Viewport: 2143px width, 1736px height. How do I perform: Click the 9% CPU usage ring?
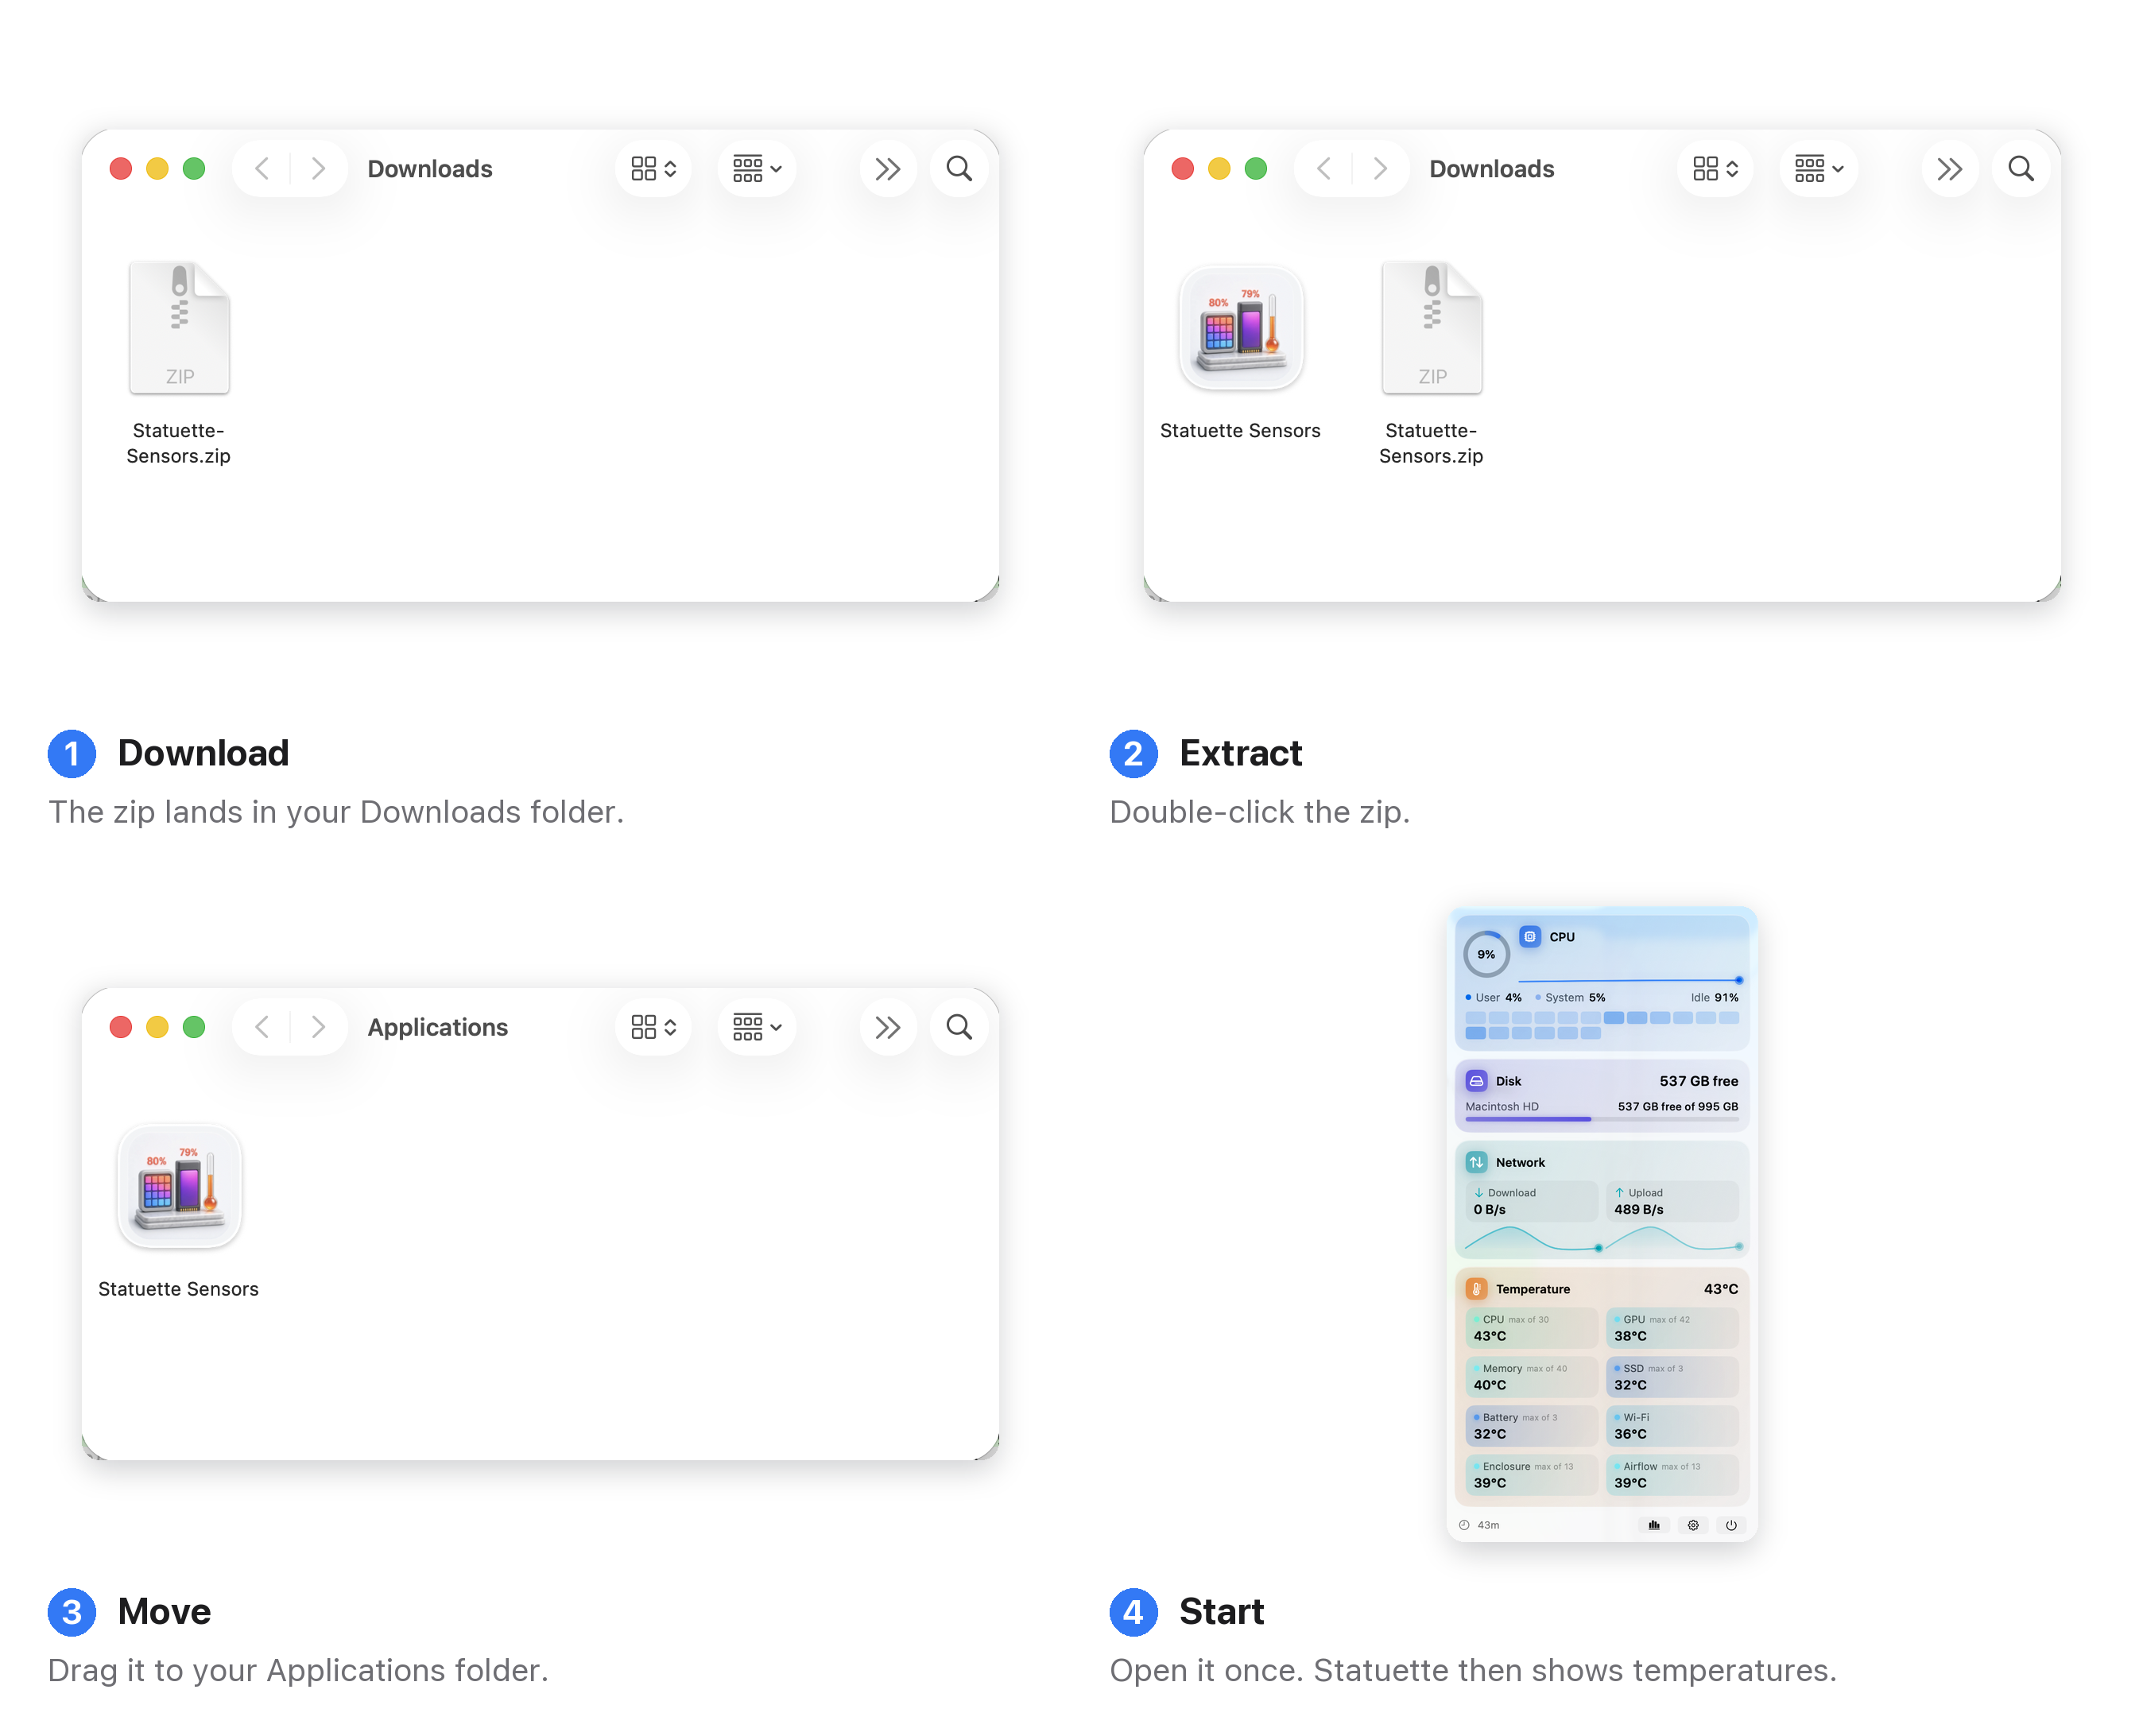(1486, 953)
